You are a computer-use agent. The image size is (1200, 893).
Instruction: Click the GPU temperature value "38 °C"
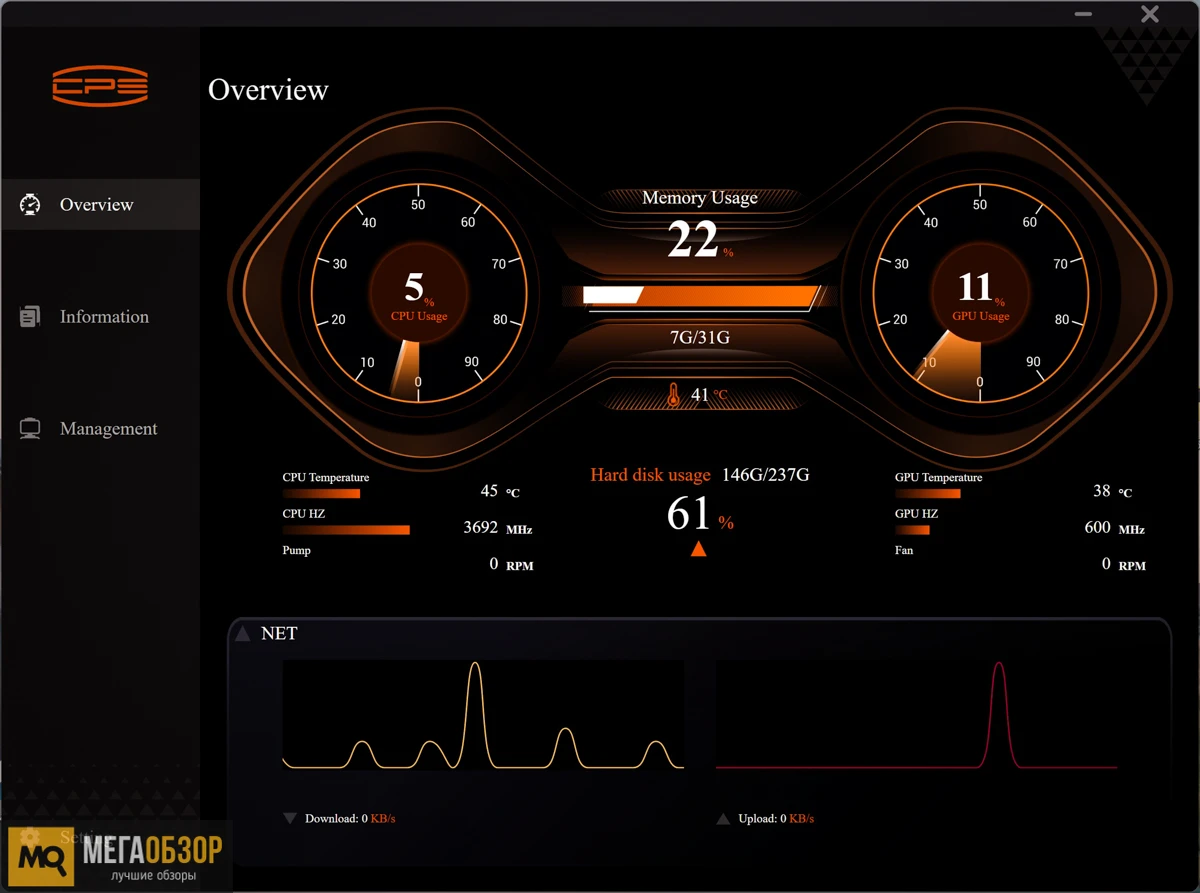click(1113, 491)
